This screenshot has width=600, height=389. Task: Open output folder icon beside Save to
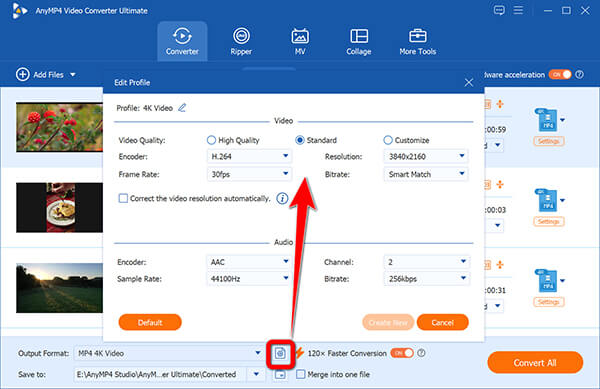click(x=280, y=374)
